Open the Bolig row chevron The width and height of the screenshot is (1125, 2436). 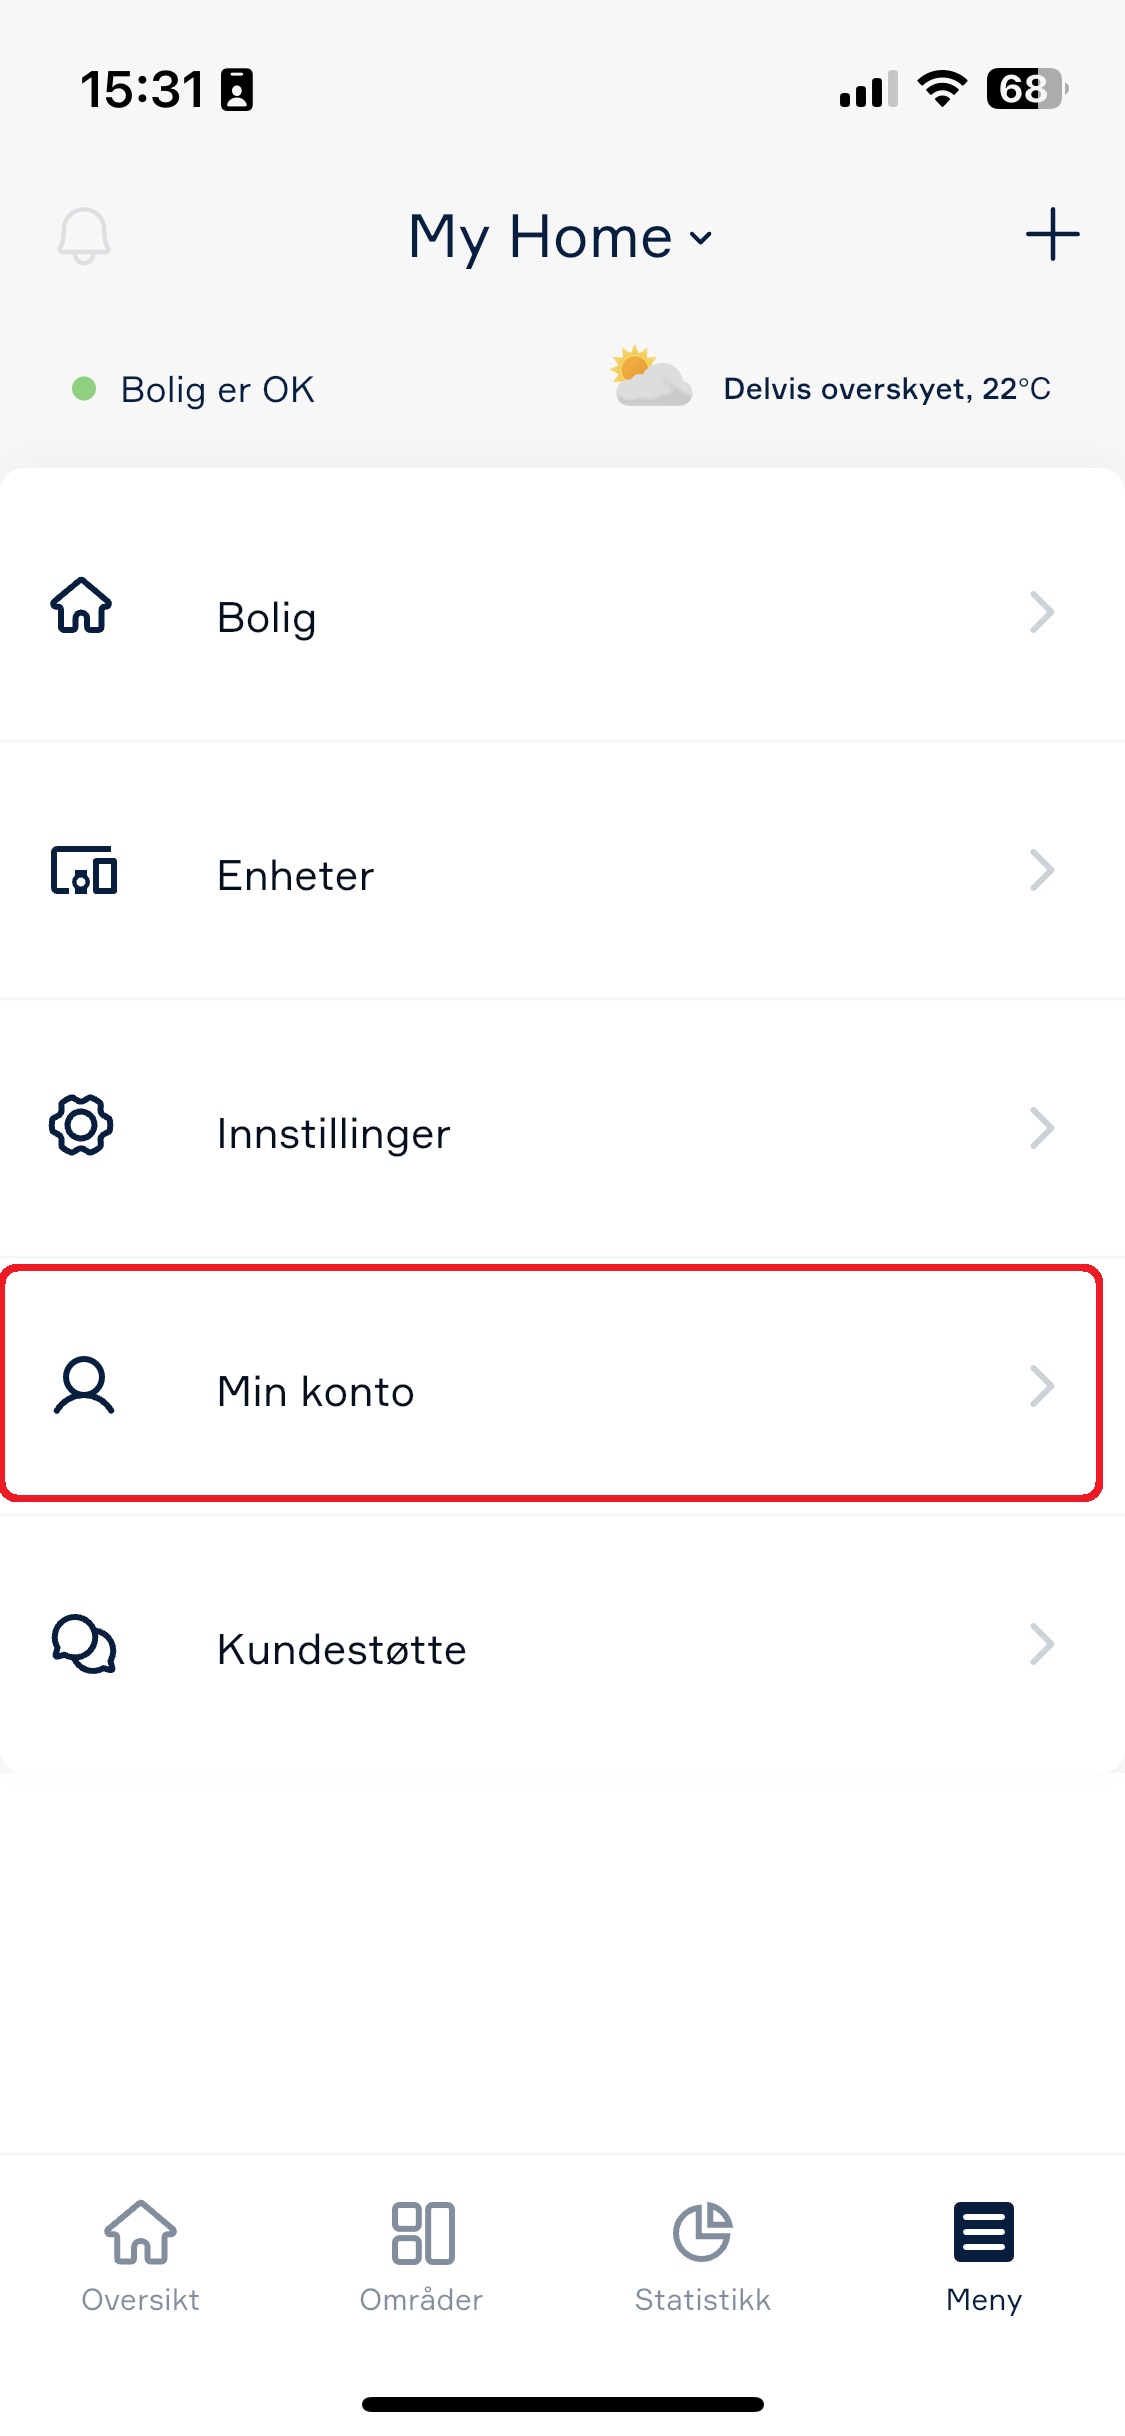click(x=1042, y=612)
